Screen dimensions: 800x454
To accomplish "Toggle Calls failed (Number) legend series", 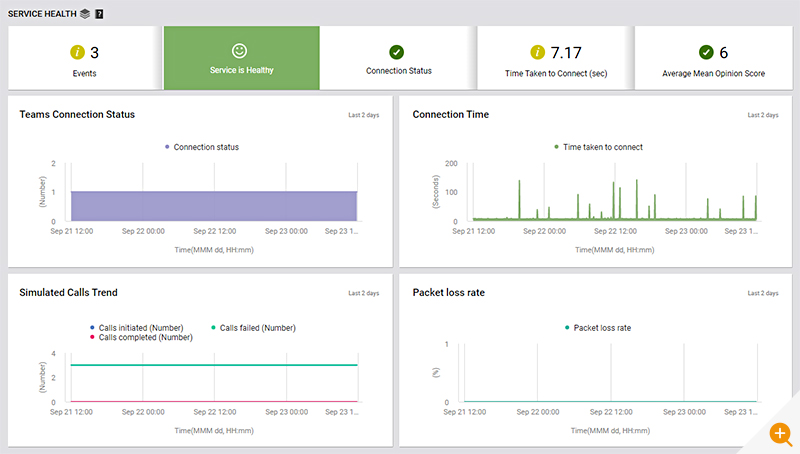I will [253, 327].
